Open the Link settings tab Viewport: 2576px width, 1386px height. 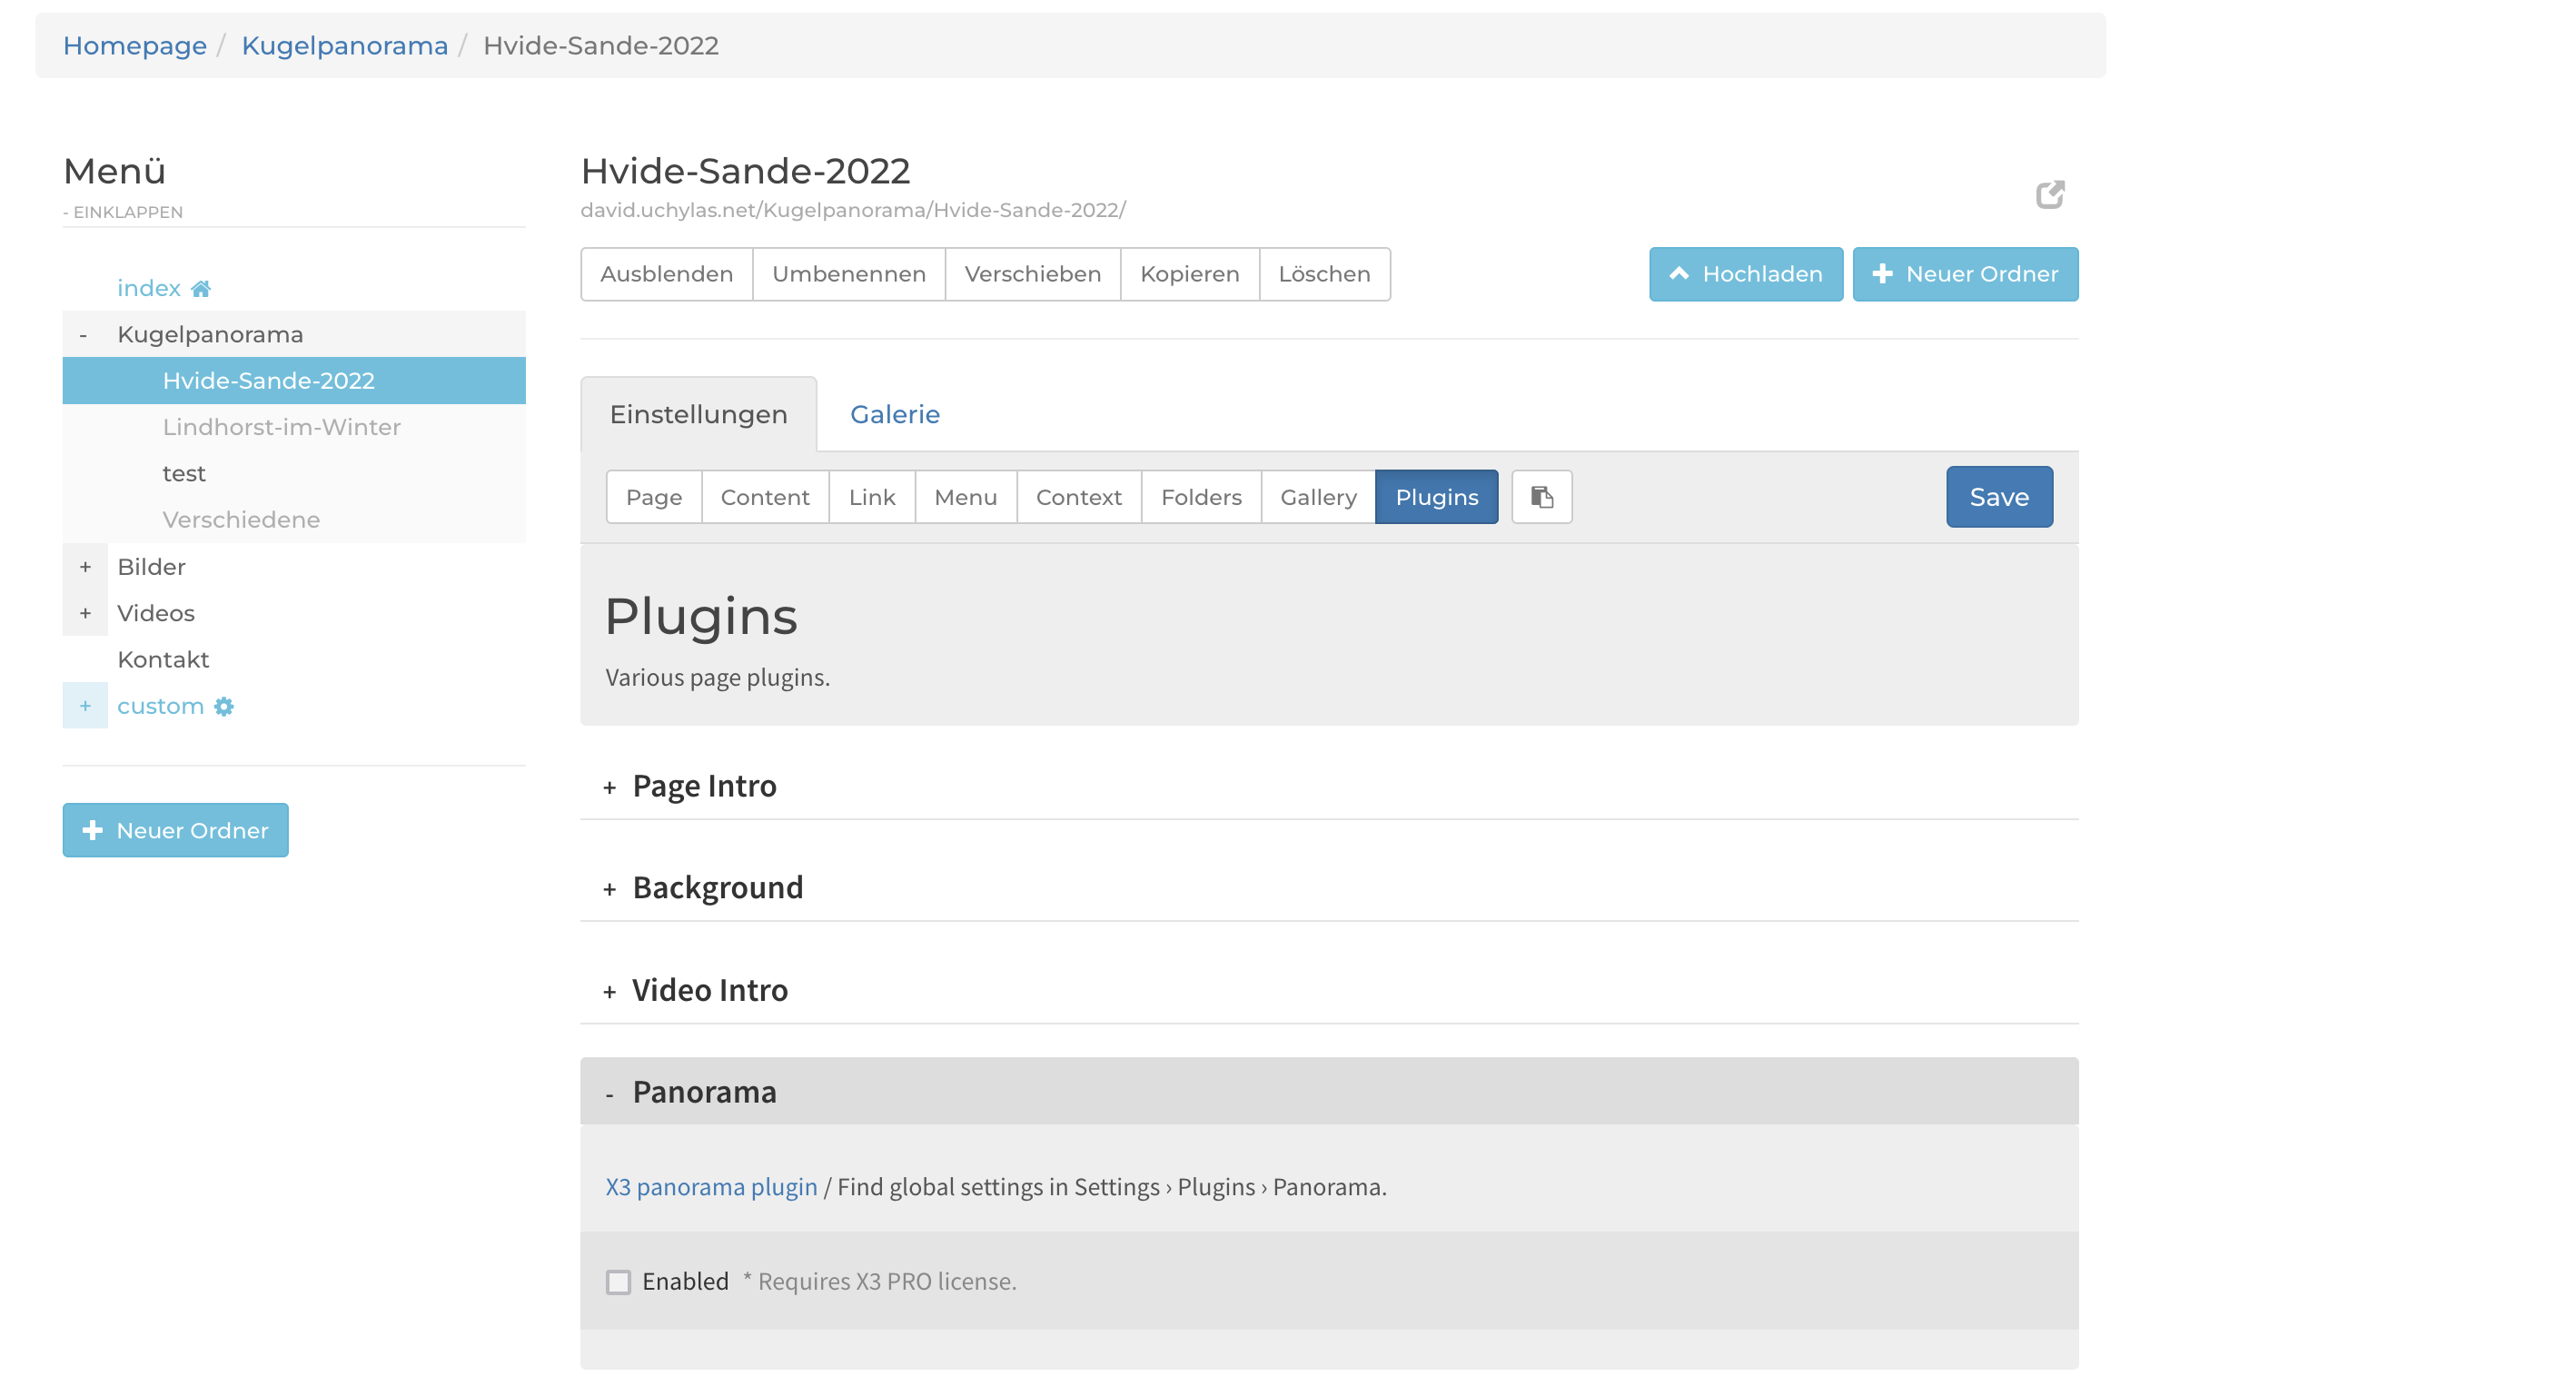click(x=872, y=497)
